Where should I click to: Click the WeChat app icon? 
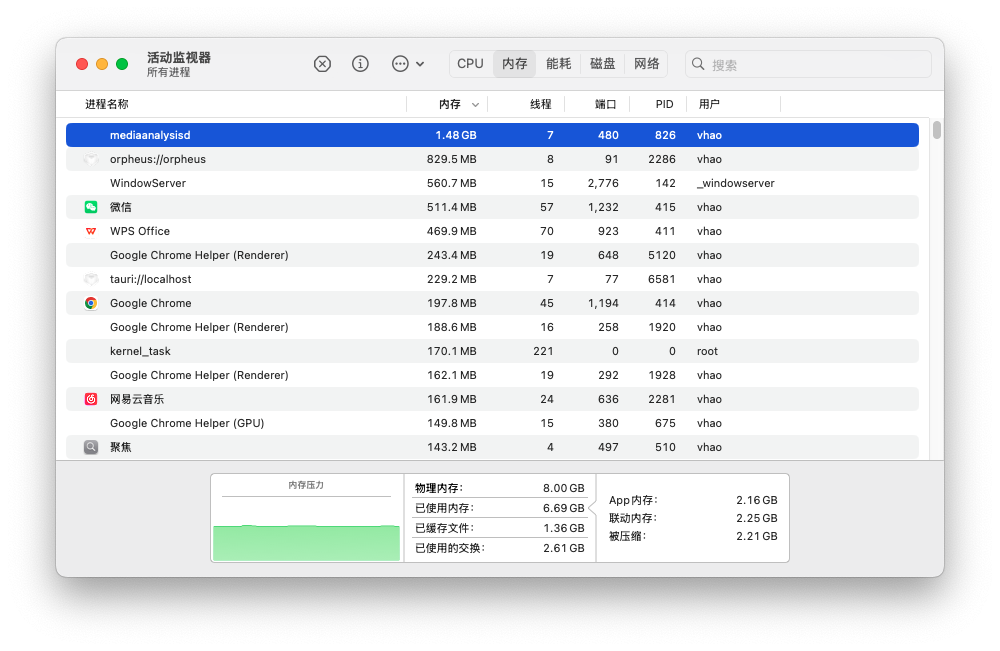[x=91, y=207]
